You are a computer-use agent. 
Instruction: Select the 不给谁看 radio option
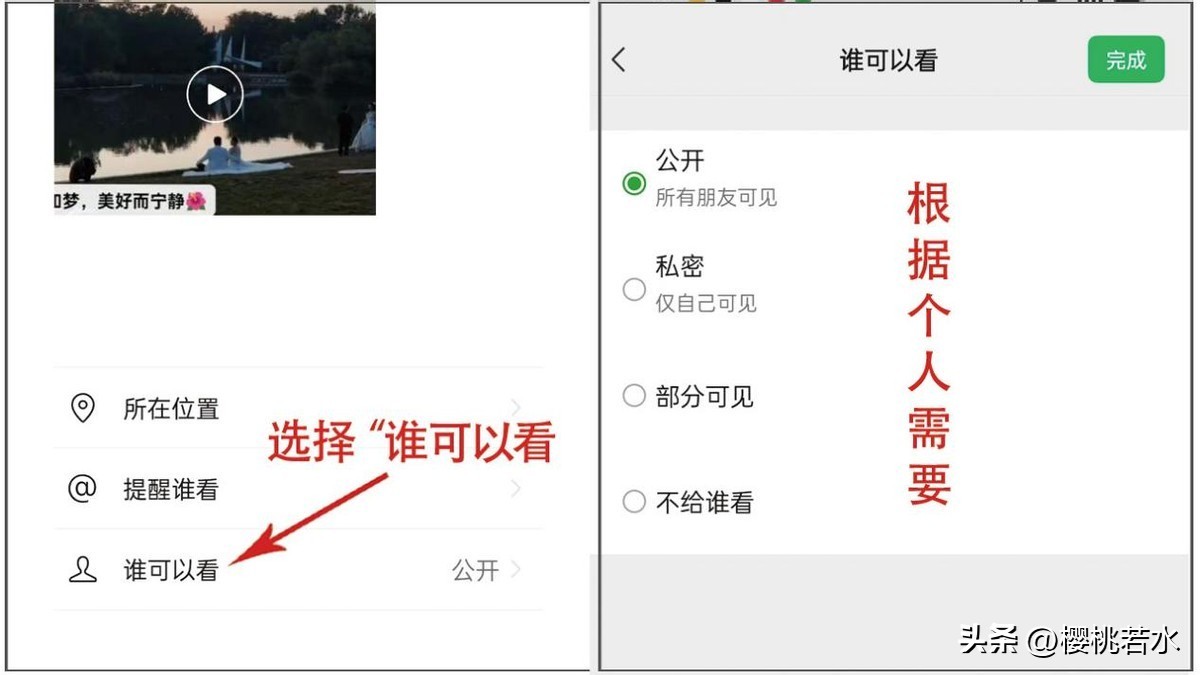[634, 502]
